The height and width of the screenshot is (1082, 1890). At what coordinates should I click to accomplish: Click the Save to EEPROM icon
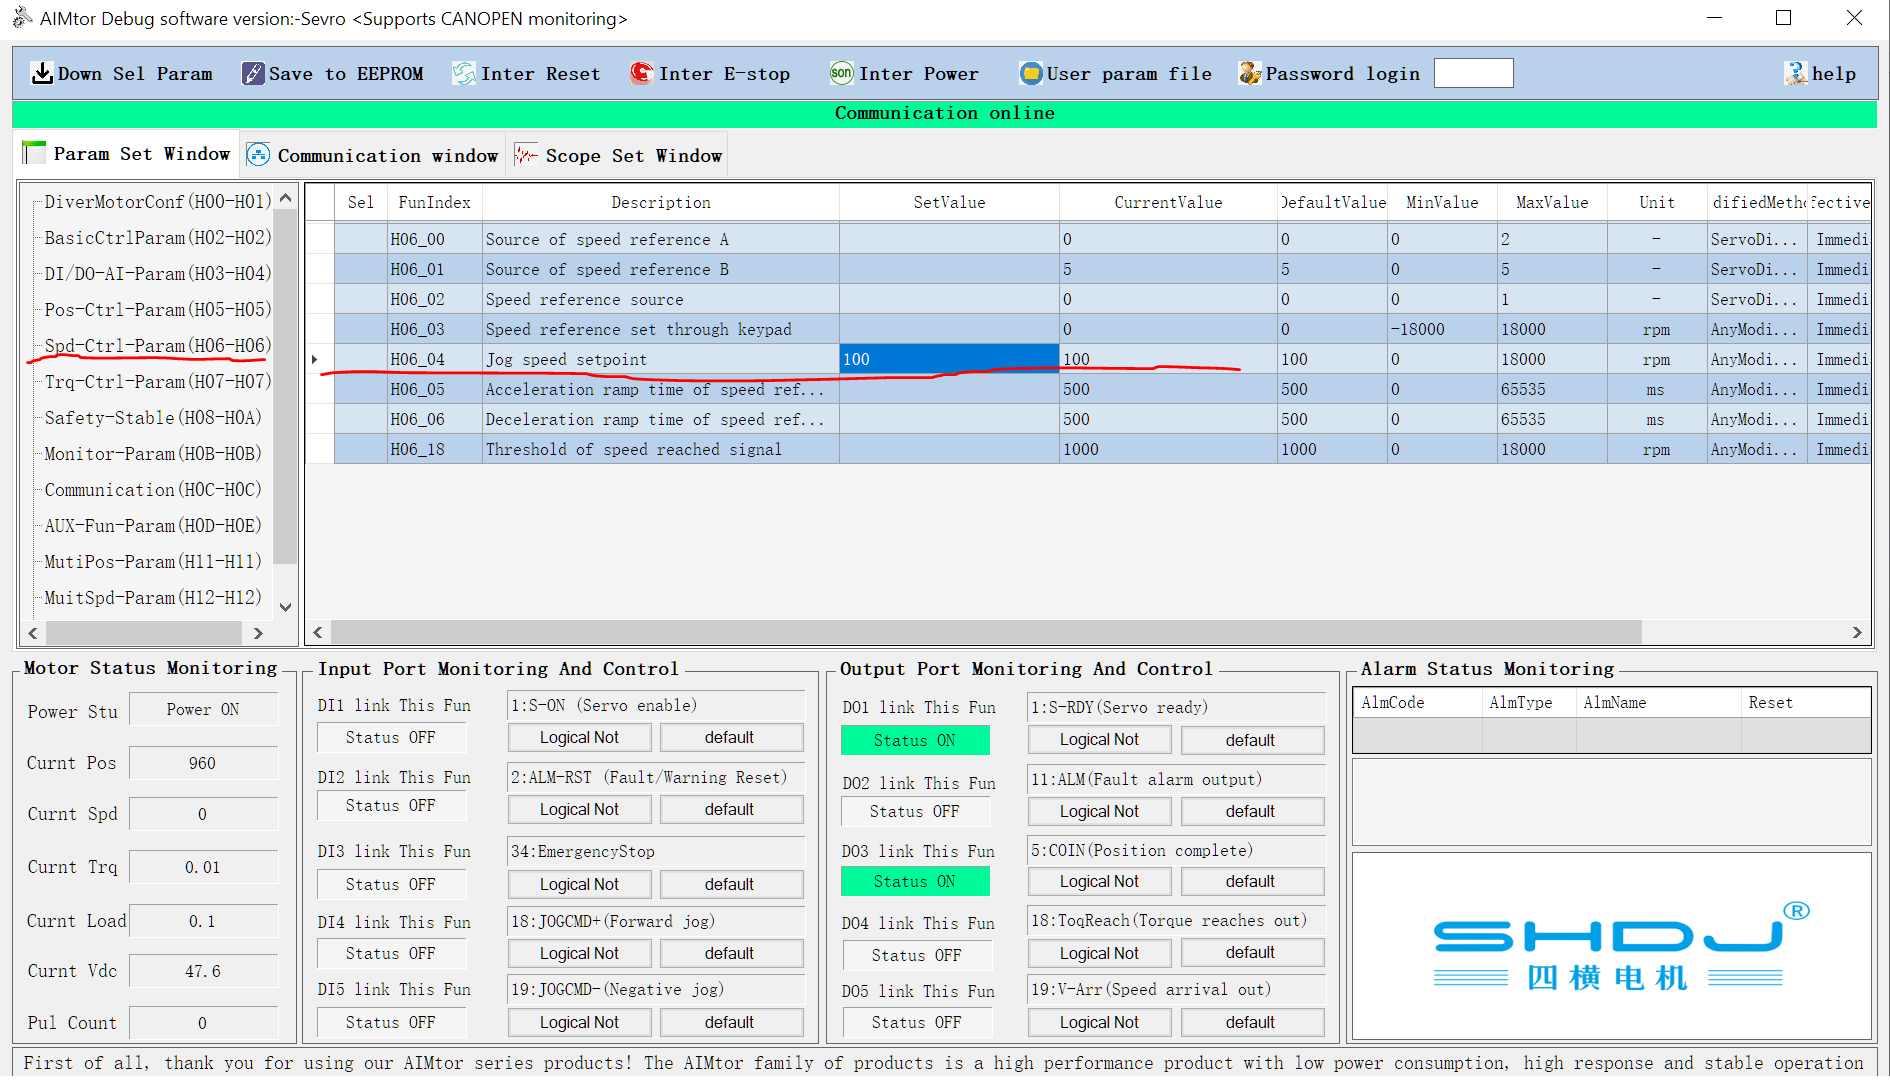tap(253, 74)
